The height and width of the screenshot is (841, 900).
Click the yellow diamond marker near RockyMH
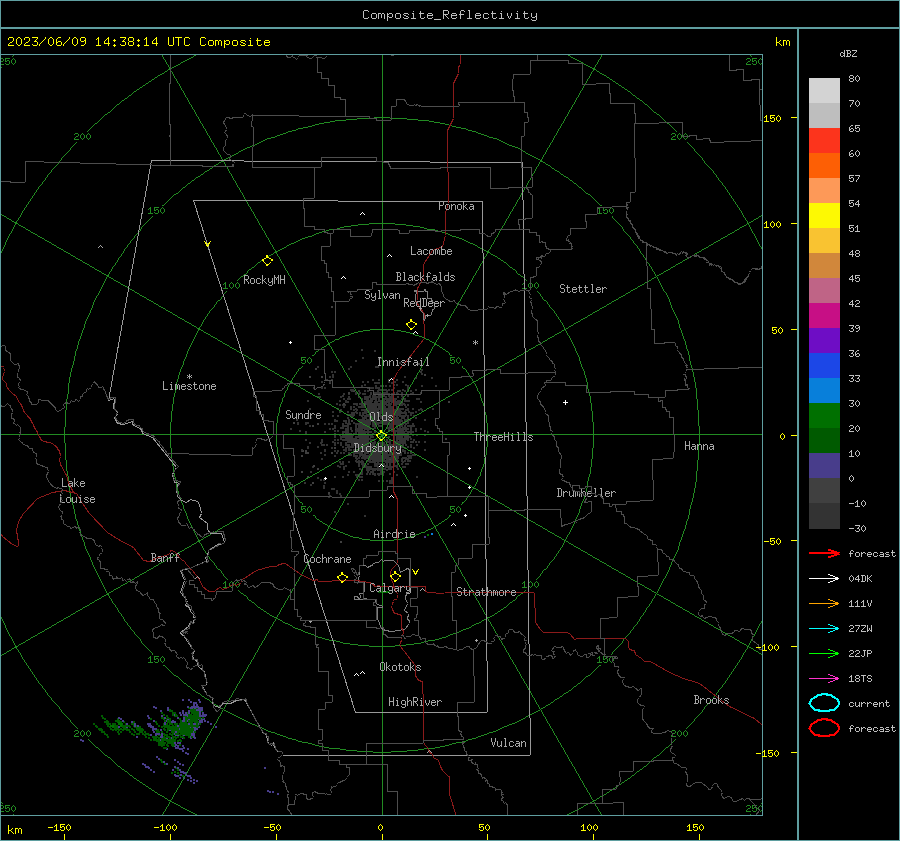(267, 261)
